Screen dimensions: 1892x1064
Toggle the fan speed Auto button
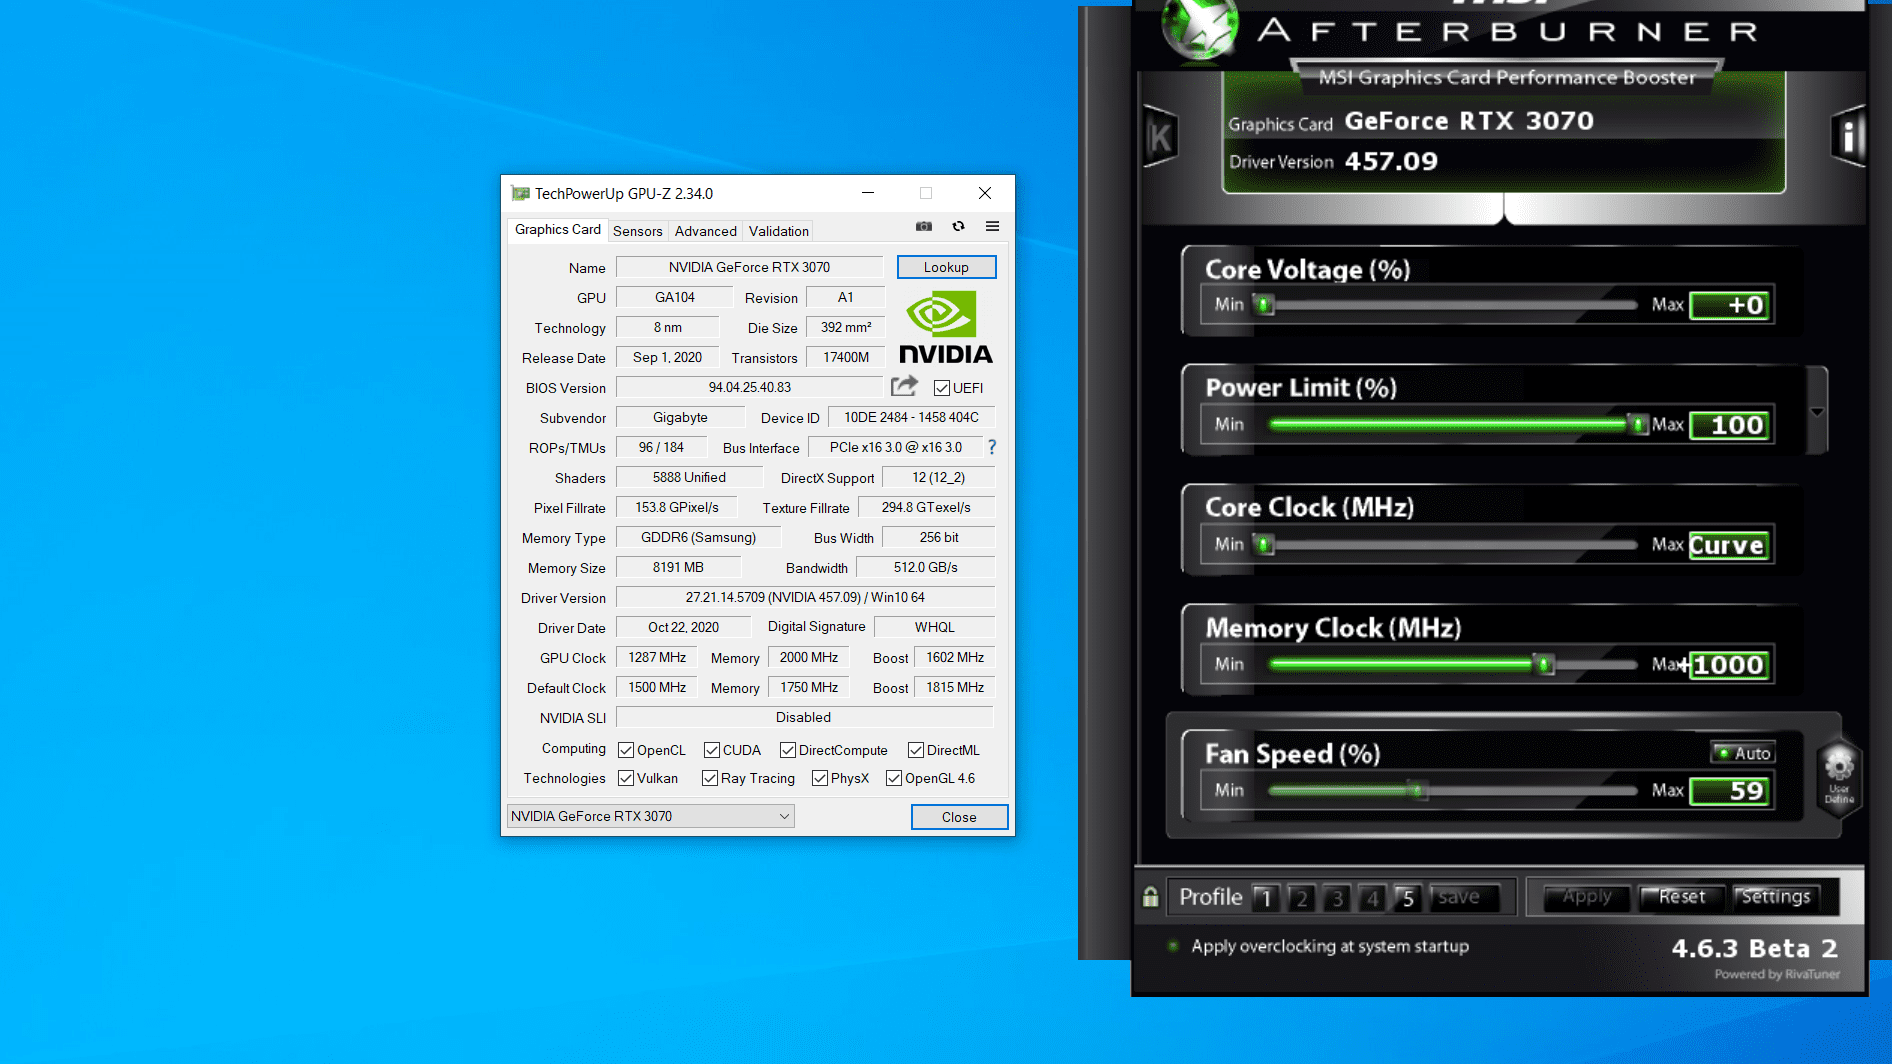(x=1743, y=753)
